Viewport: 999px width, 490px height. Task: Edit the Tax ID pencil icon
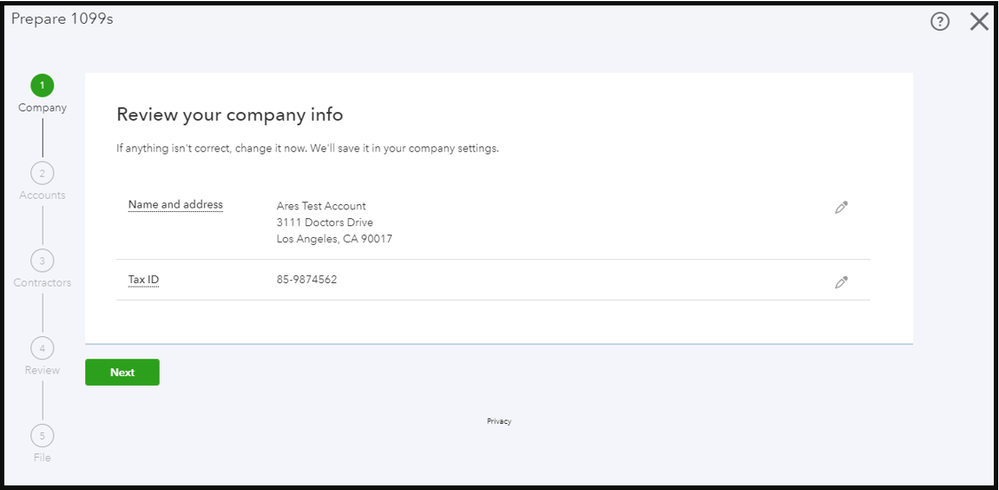pos(841,282)
